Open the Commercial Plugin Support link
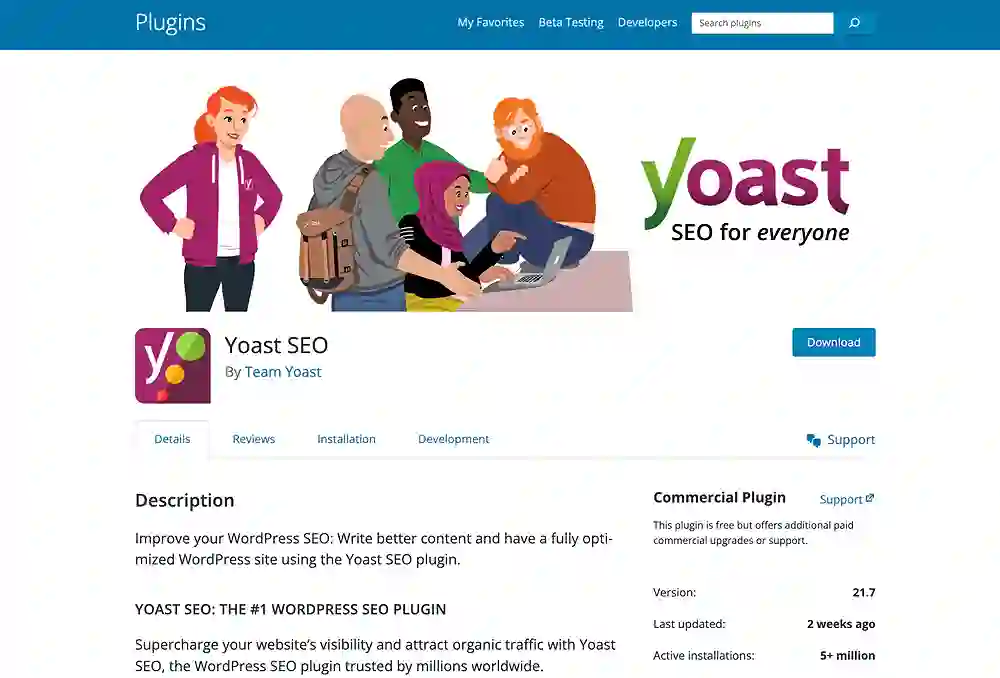Screen dimensions: 1000x678 tap(841, 499)
